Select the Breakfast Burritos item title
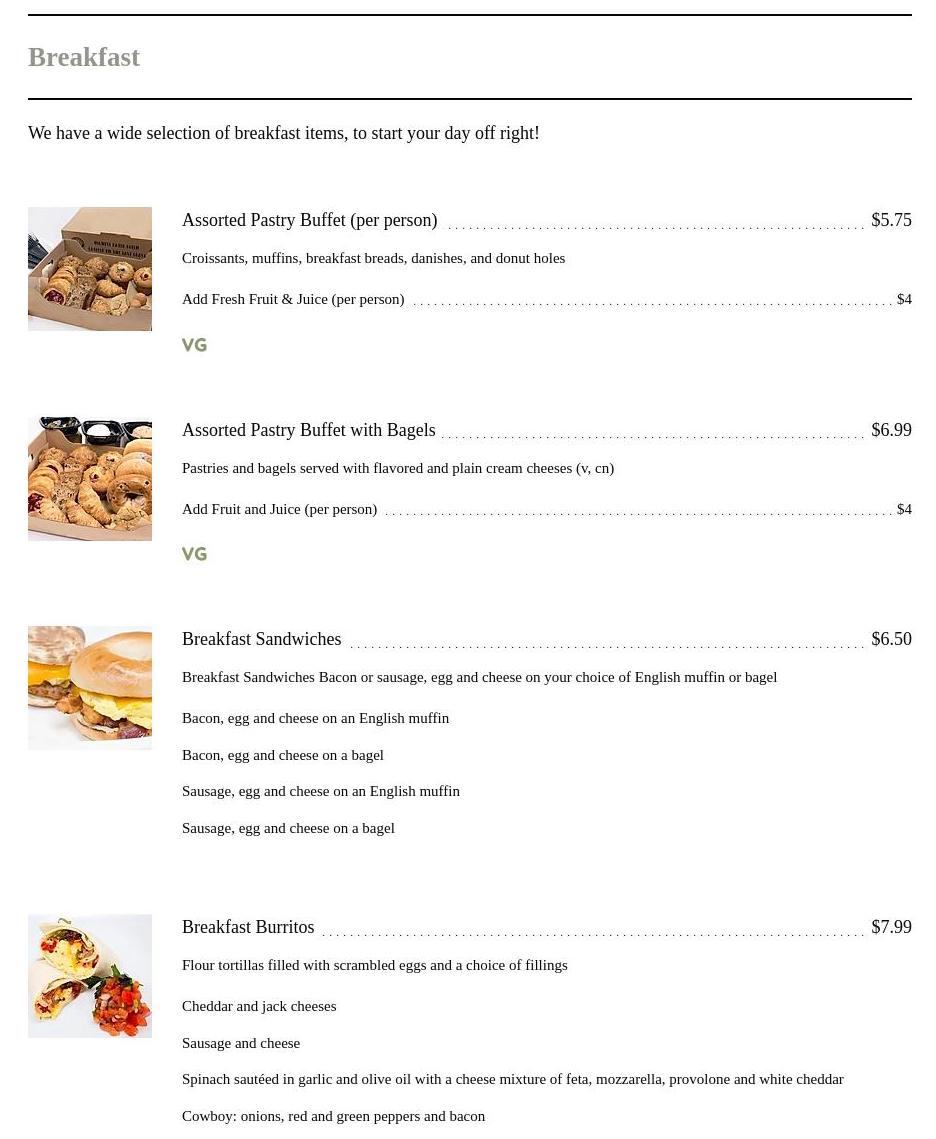The width and height of the screenshot is (936, 1139). click(x=248, y=927)
